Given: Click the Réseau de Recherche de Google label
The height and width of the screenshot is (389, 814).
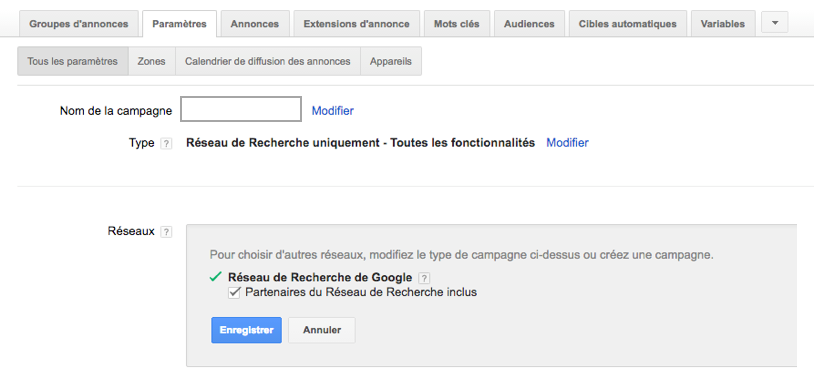Looking at the screenshot, I should (320, 277).
